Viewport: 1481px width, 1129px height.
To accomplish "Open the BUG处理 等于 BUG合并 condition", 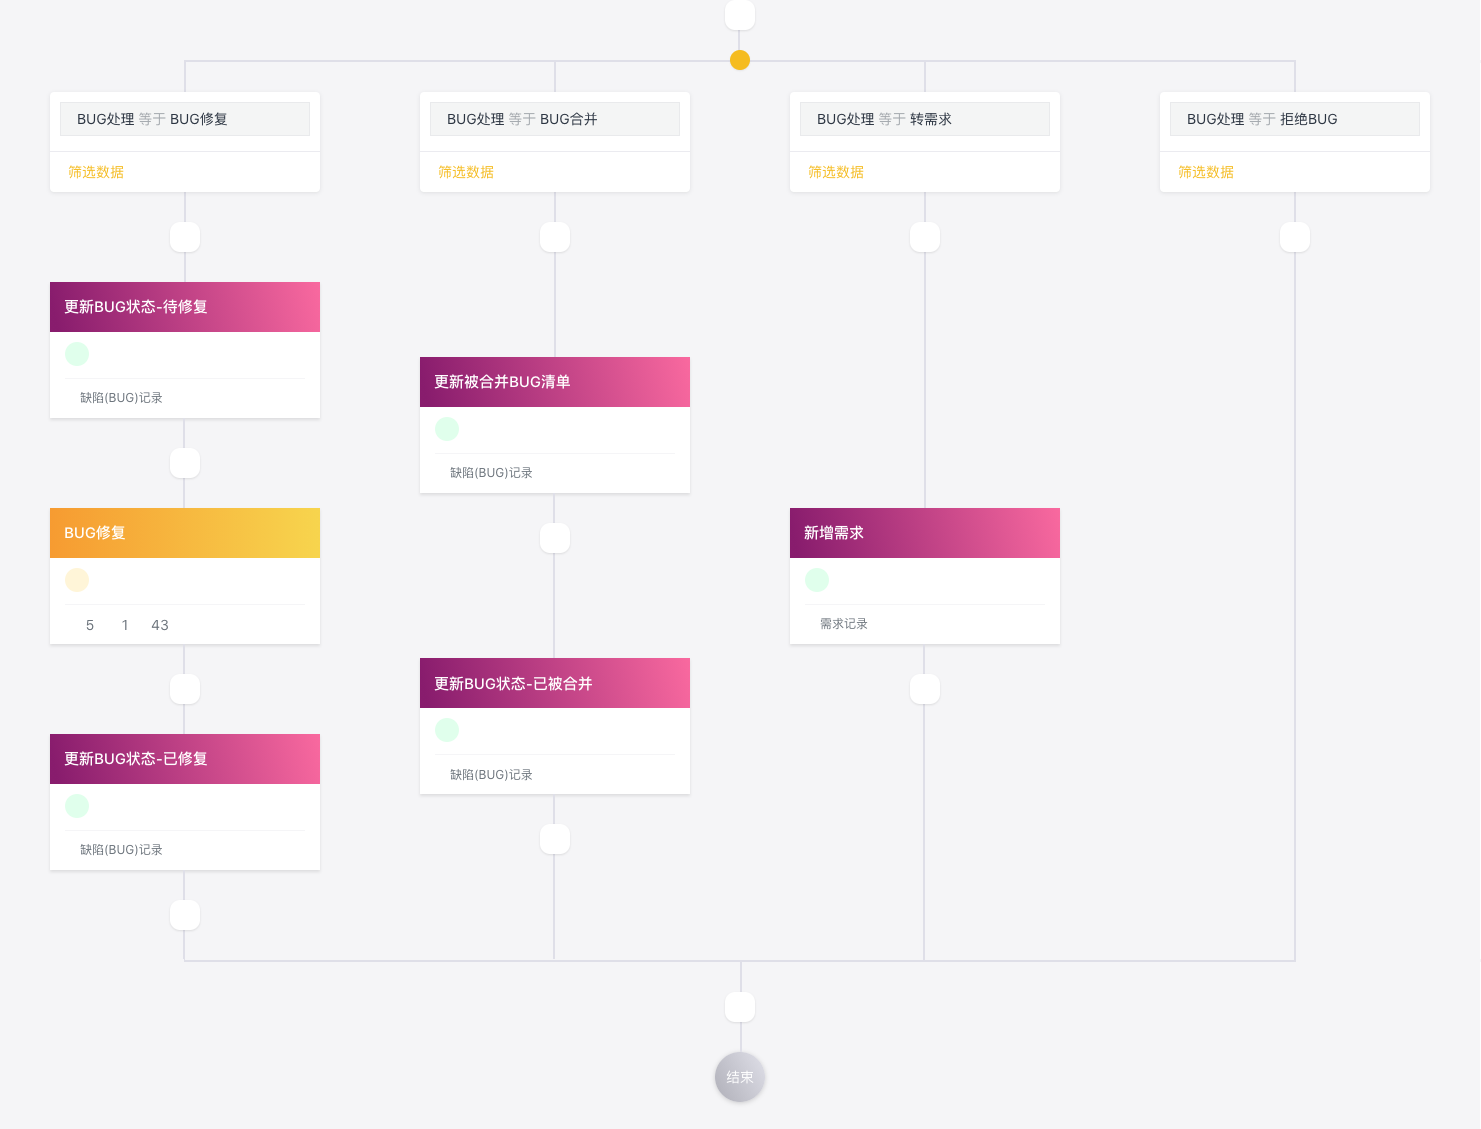I will [x=555, y=119].
